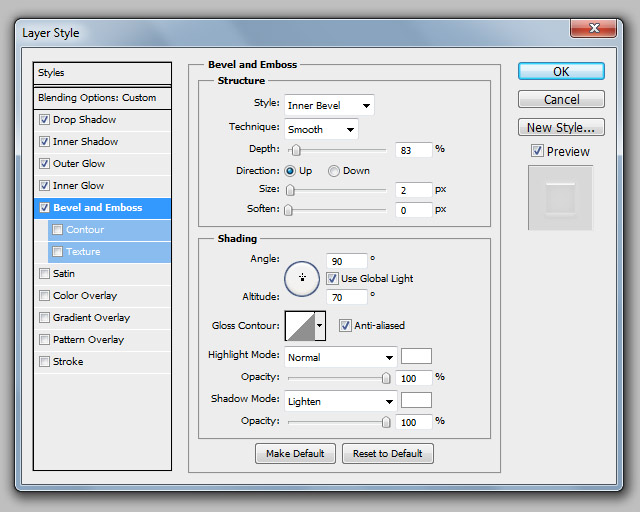This screenshot has width=640, height=512.
Task: Select the Stroke label in list
Action: point(68,362)
